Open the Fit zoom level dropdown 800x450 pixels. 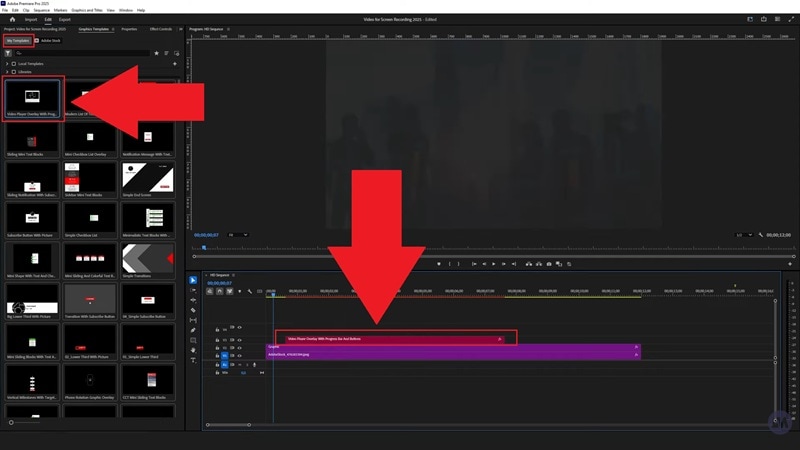[x=238, y=235]
